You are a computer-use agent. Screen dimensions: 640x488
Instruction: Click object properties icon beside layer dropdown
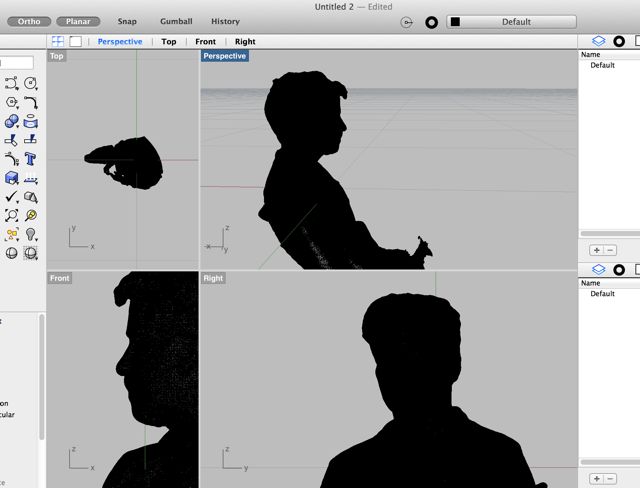[x=407, y=22]
